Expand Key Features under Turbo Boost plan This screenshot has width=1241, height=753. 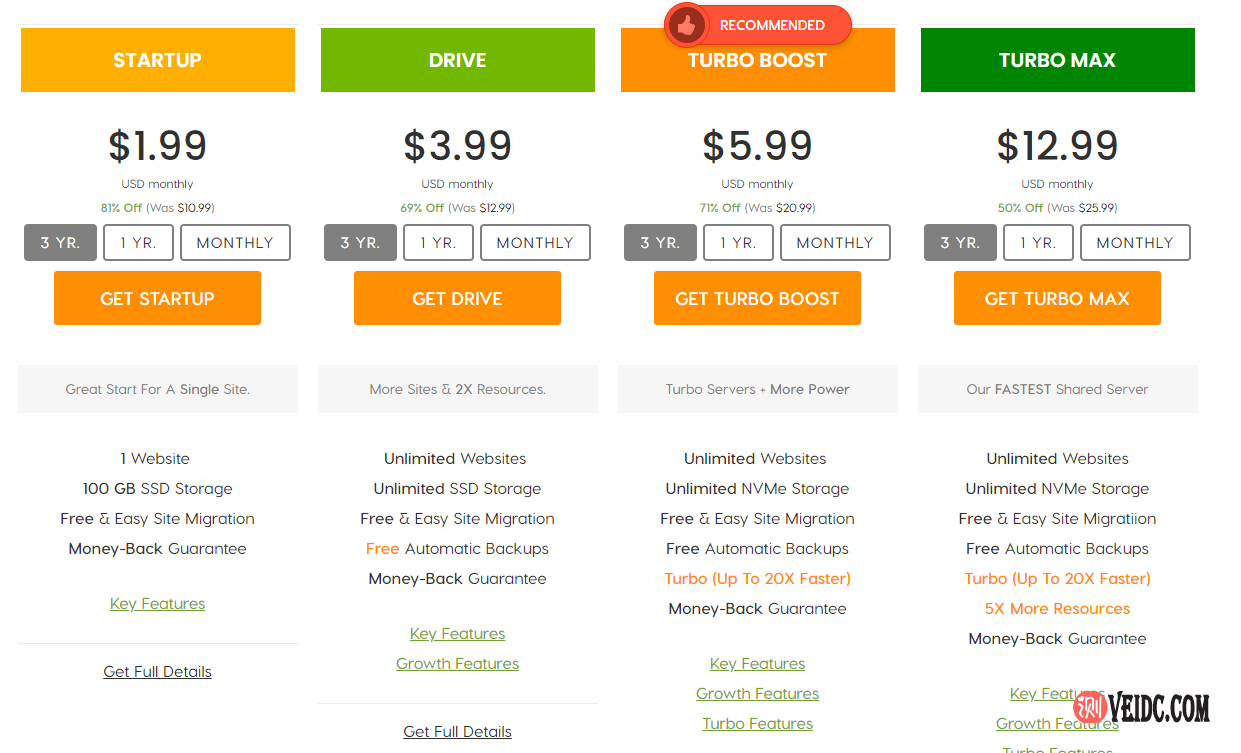757,664
